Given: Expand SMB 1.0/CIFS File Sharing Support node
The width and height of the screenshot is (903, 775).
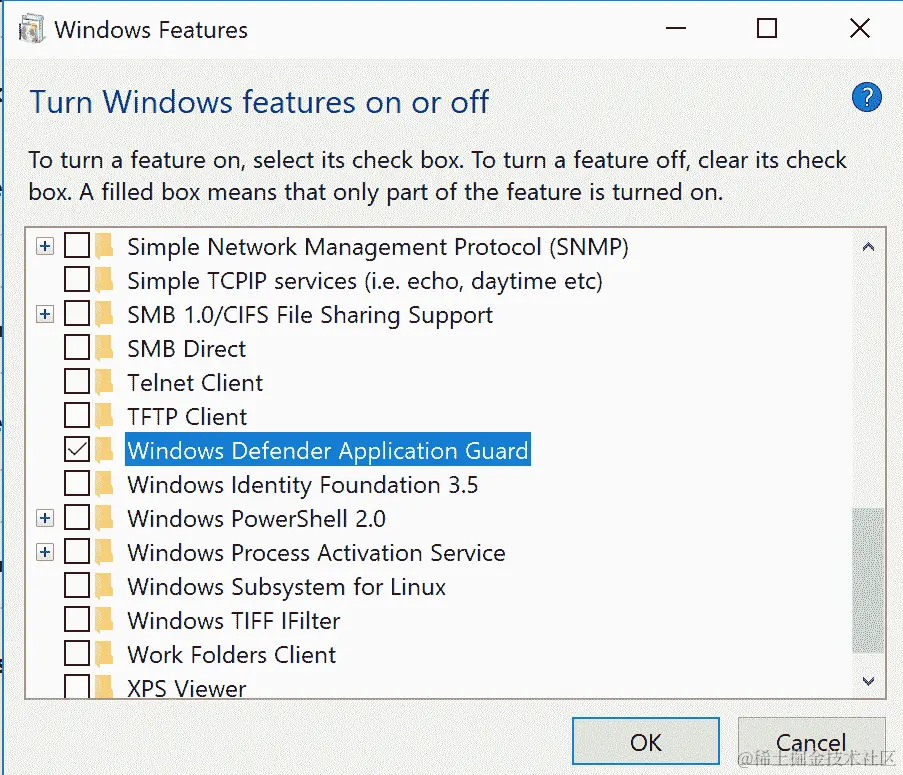Looking at the screenshot, I should pyautogui.click(x=44, y=314).
